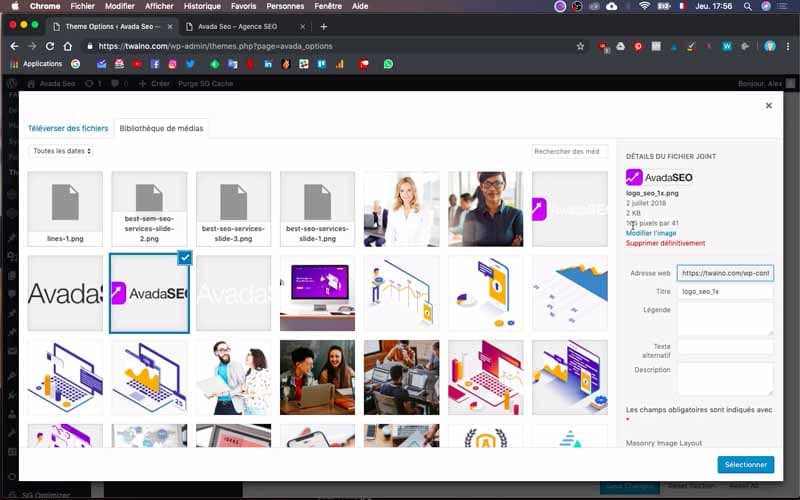800x500 pixels.
Task: Open the Fenêtre menu
Action: click(x=328, y=6)
